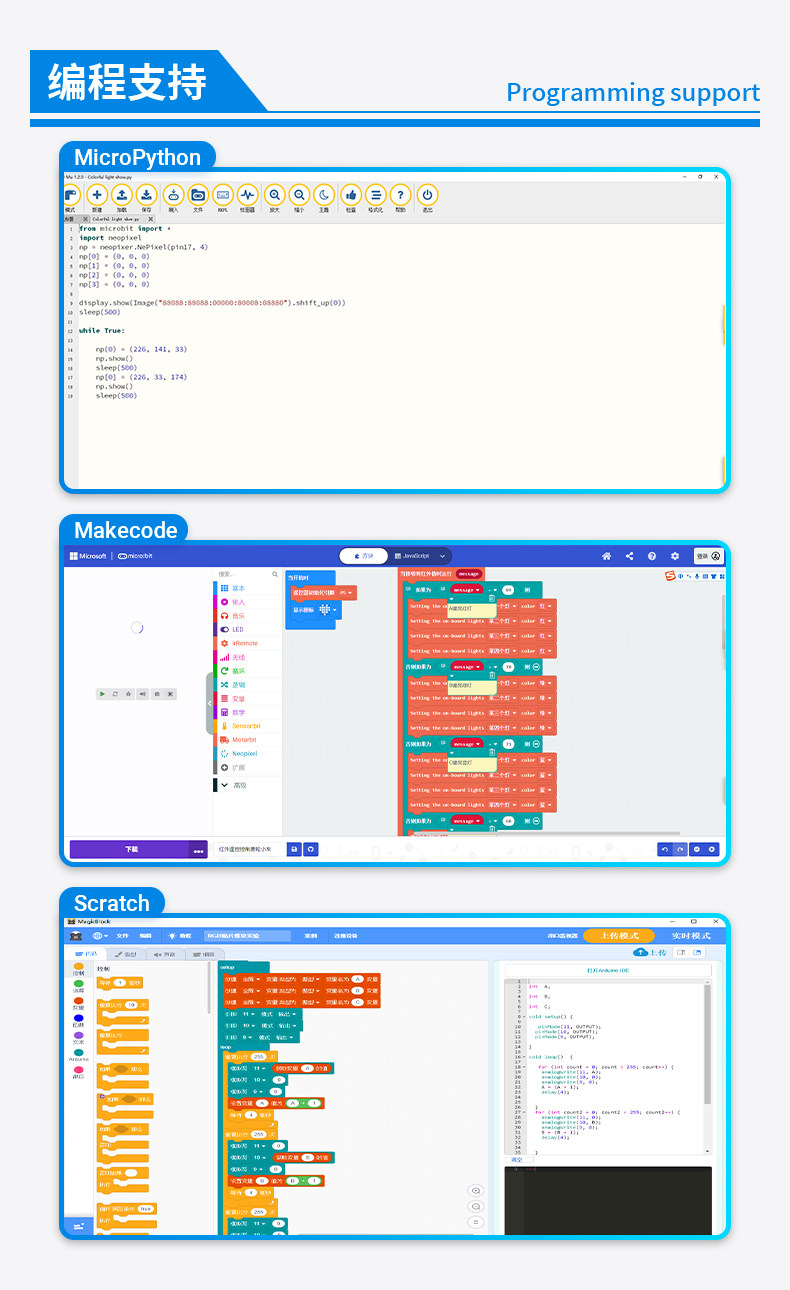Click the MakeCode toolbox search field
790x1290 pixels.
(248, 574)
